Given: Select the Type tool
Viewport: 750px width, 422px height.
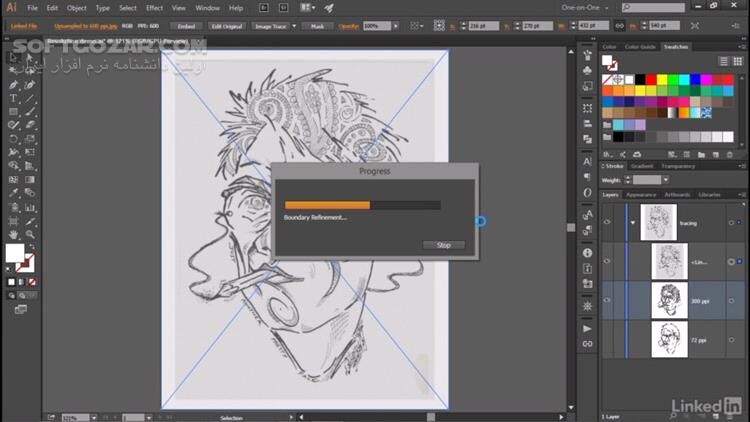Looking at the screenshot, I should tap(13, 99).
